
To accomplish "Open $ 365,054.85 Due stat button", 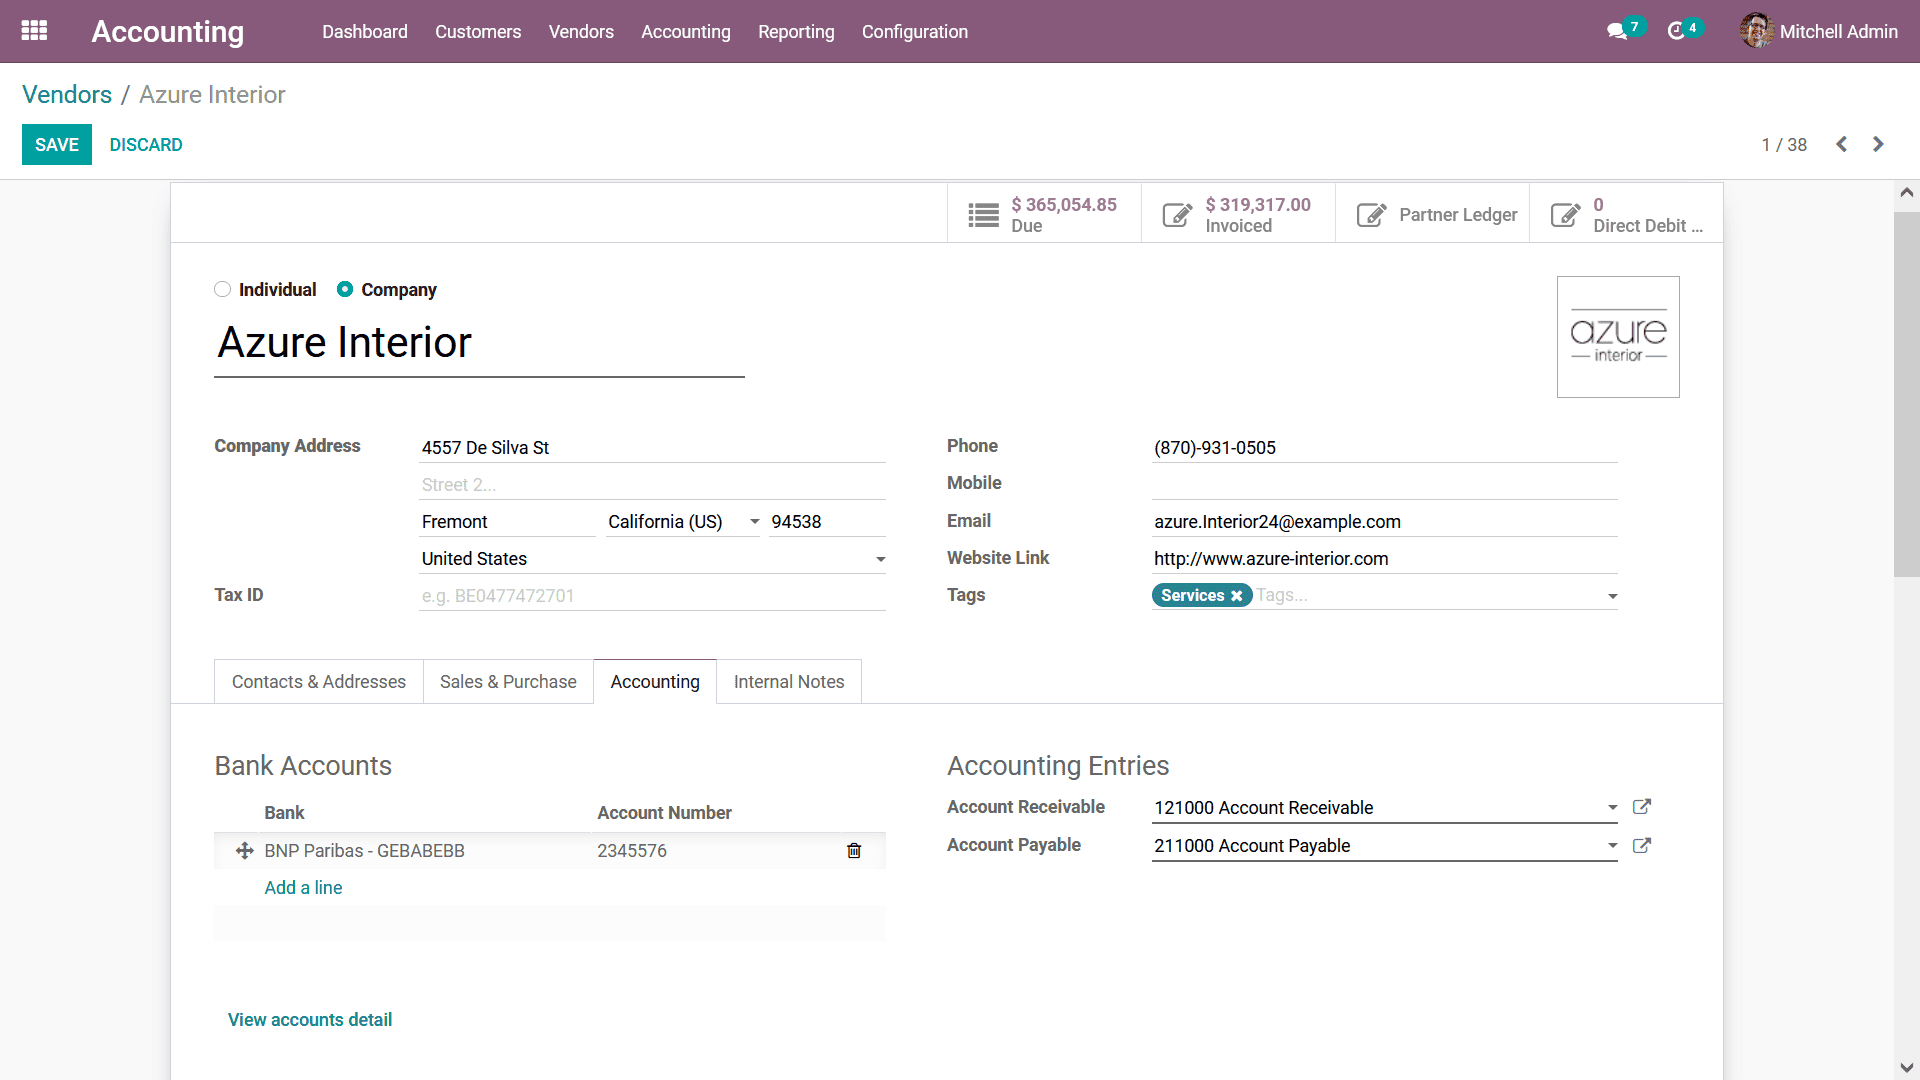I will click(1044, 214).
